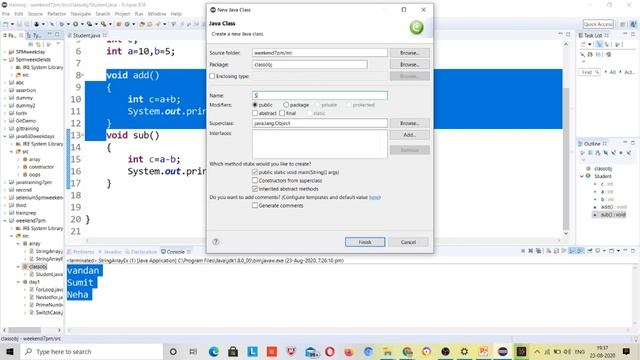This screenshot has width=640, height=360.
Task: Click the Finish button
Action: click(365, 242)
